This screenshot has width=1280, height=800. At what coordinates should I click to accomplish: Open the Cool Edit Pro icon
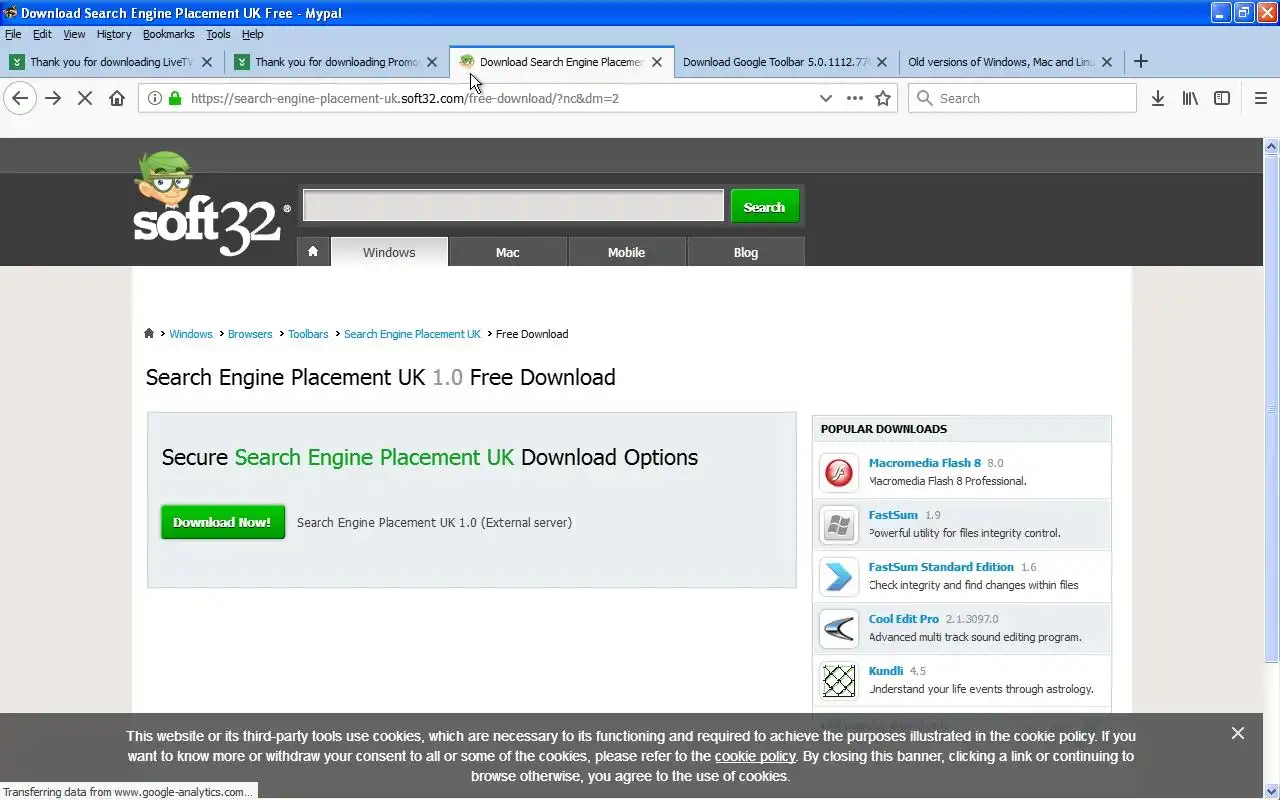click(839, 628)
